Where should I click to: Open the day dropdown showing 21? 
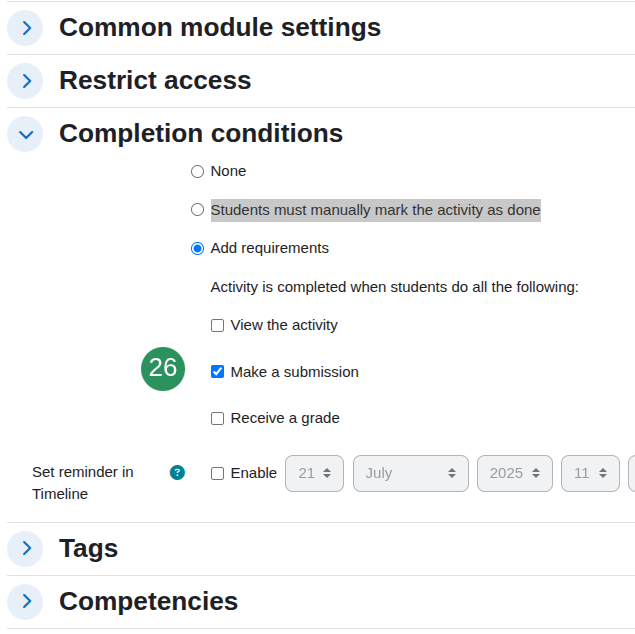click(x=314, y=473)
